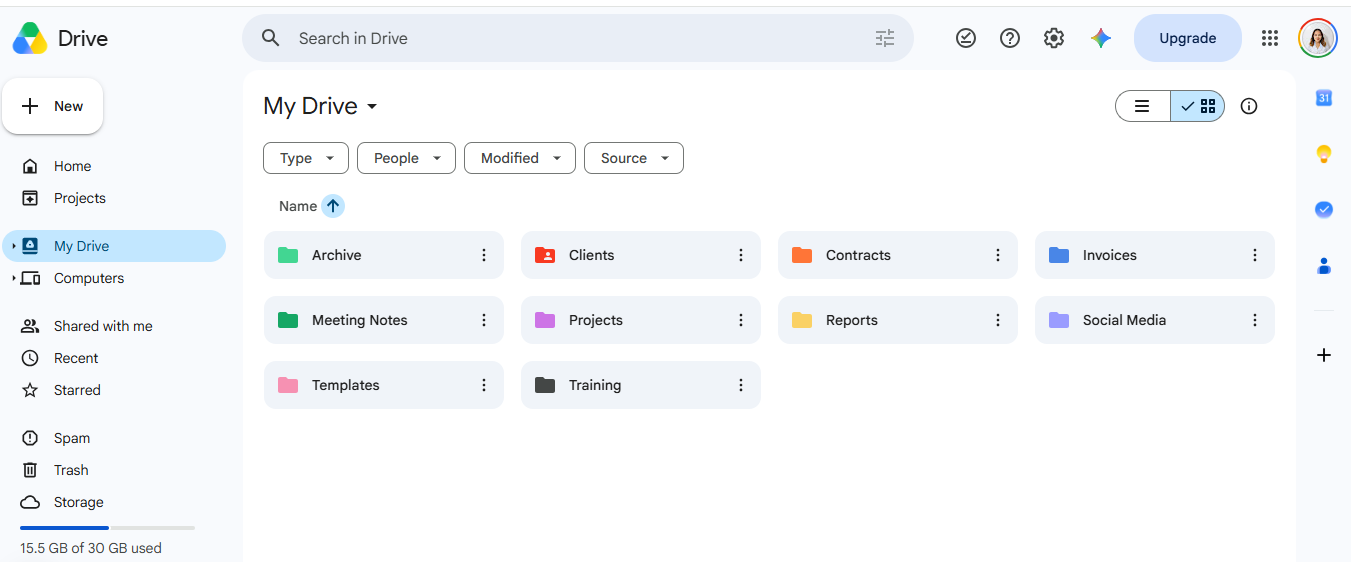Click the Upgrade button
The image size is (1351, 562).
pyautogui.click(x=1188, y=38)
